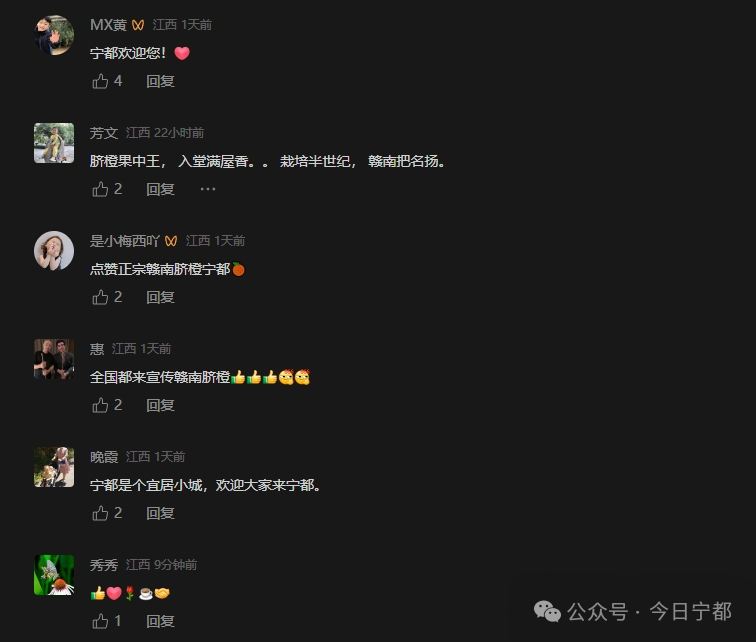Like 是小梅西吖's comment thumbs-up icon
Screen dimensions: 756x642
[100, 297]
